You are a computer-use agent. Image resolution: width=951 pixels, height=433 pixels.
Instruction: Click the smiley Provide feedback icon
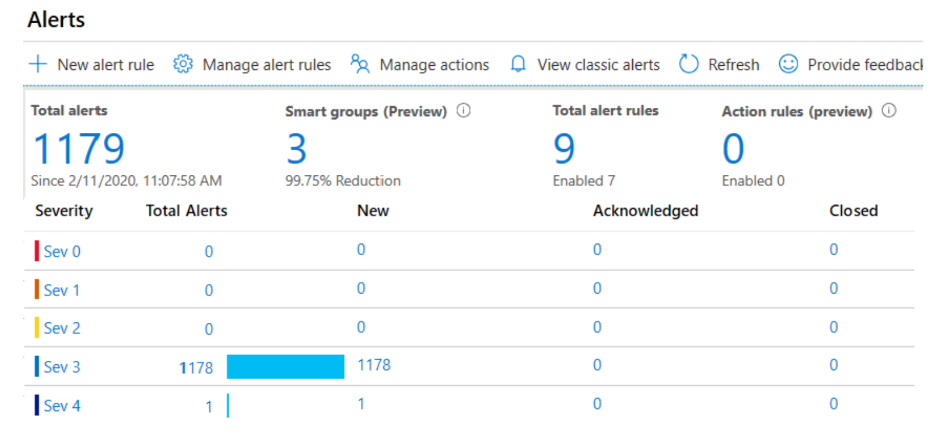click(789, 65)
